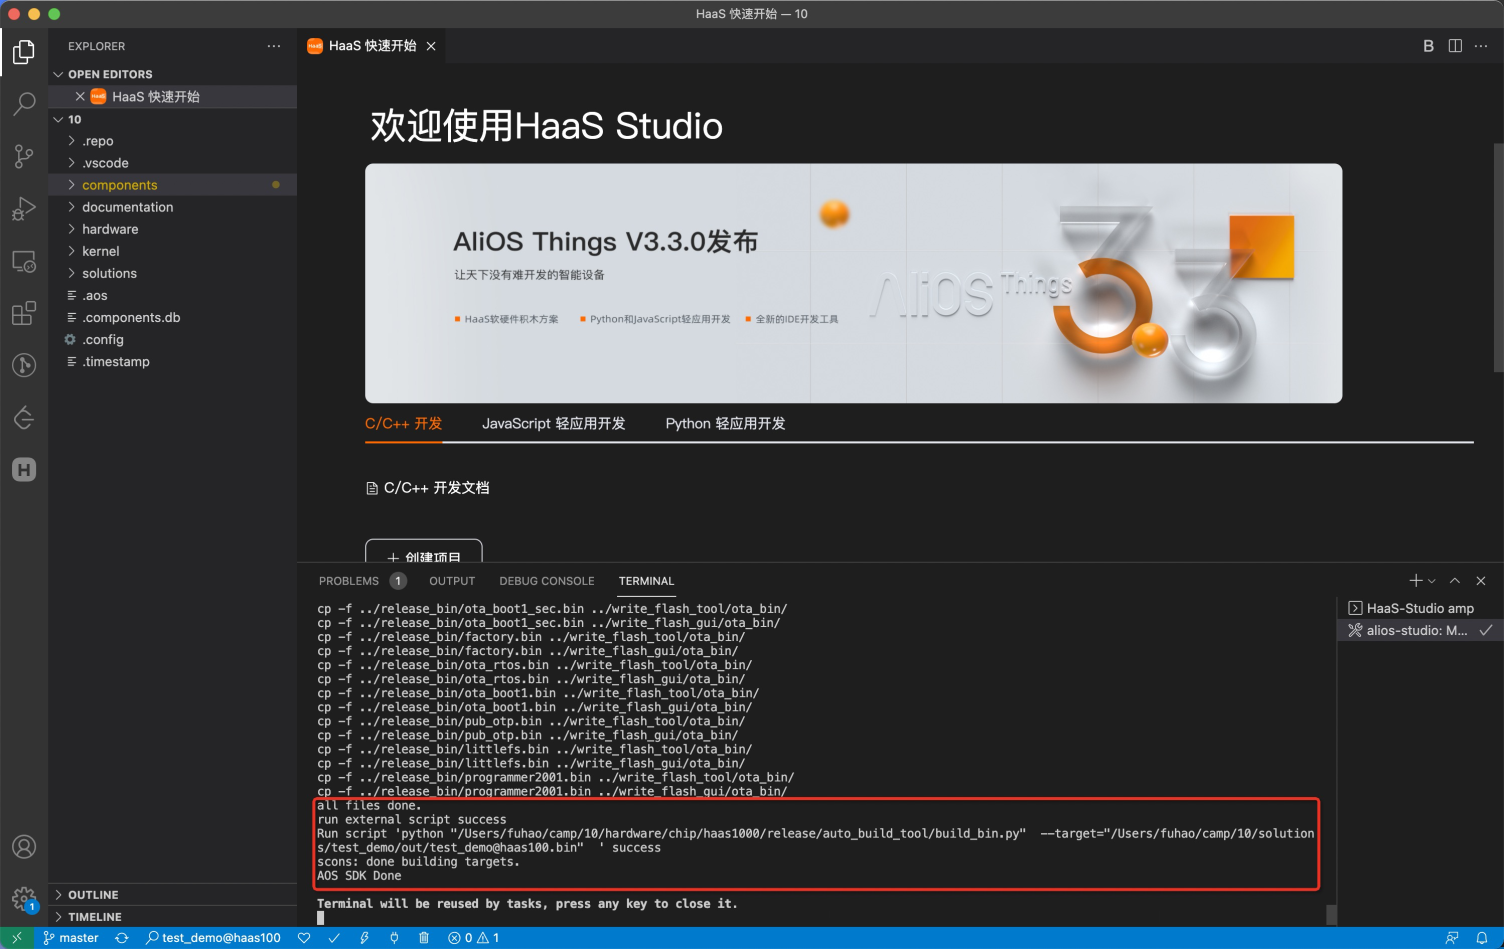
Task: Open the Manage gear icon
Action: (x=24, y=898)
